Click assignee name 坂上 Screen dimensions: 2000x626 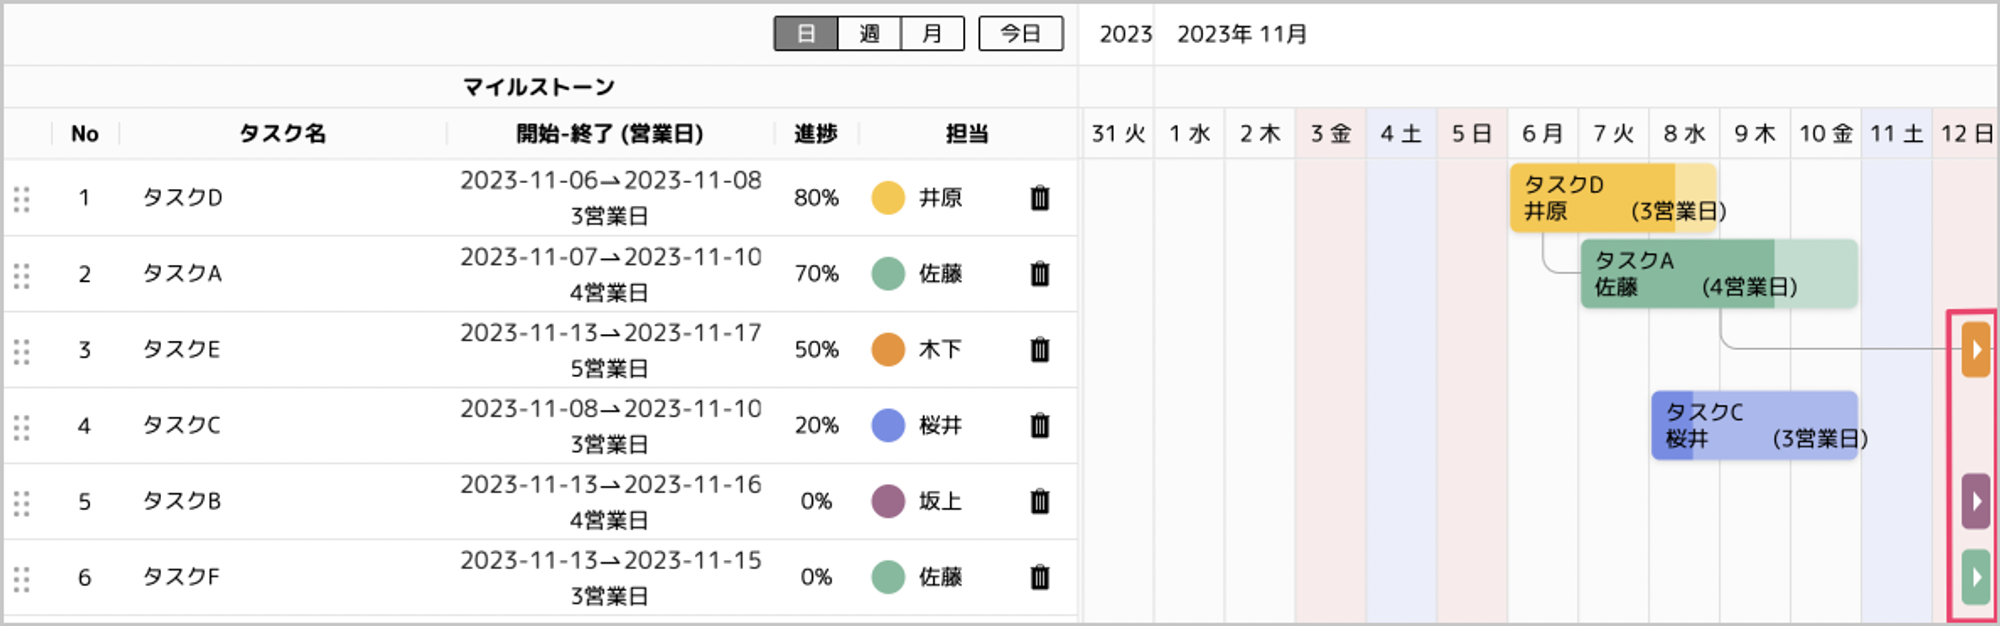(941, 502)
